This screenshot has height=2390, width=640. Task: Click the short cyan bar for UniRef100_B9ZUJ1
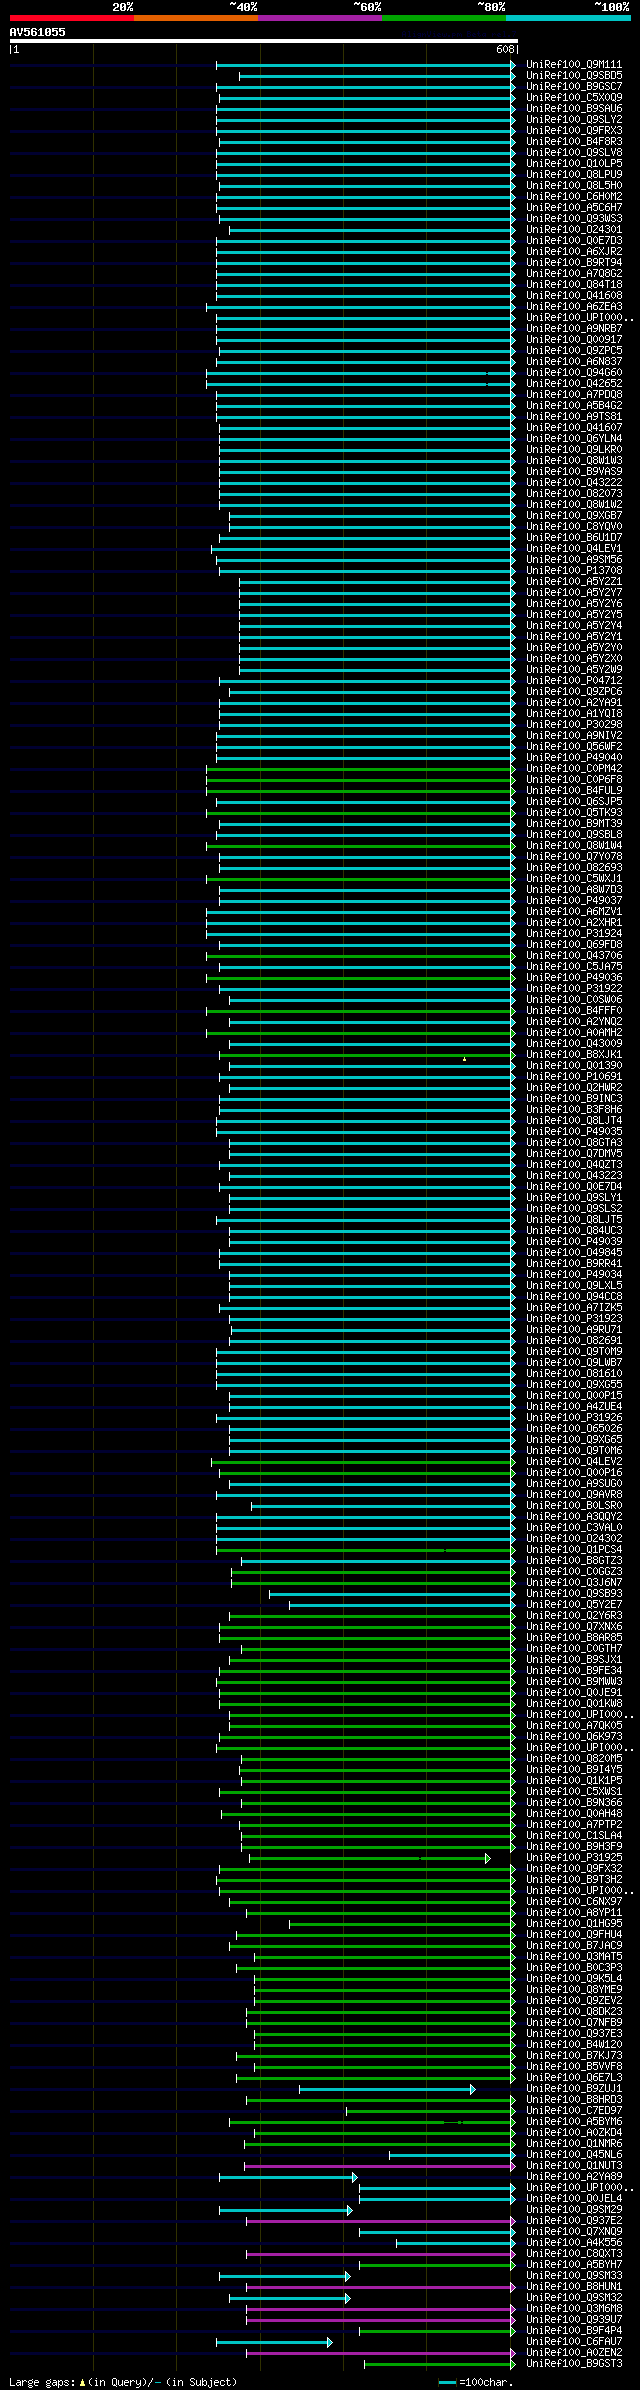click(387, 2089)
